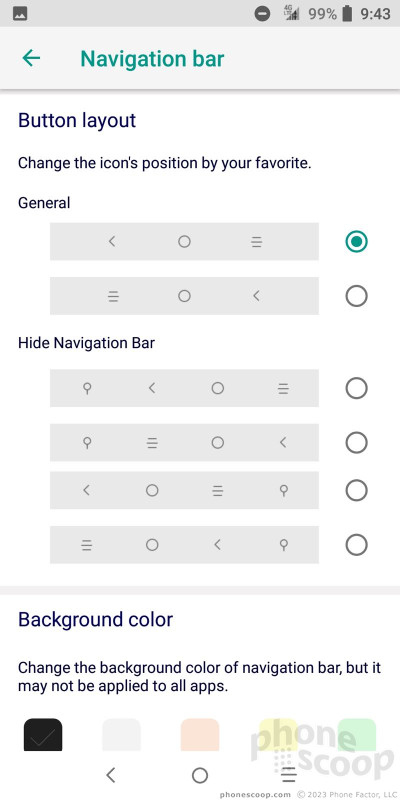Tap the back arrow beside Navigation bar
This screenshot has height=800, width=400.
31,58
